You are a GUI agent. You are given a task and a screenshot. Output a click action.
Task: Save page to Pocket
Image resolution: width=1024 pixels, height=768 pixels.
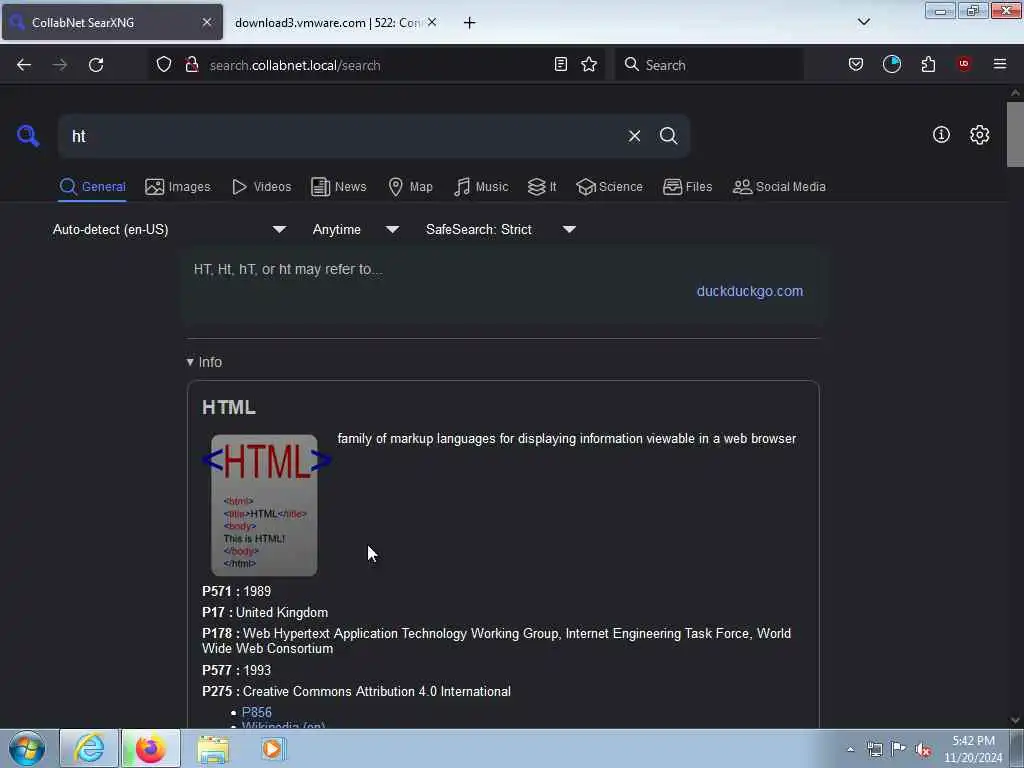(856, 64)
